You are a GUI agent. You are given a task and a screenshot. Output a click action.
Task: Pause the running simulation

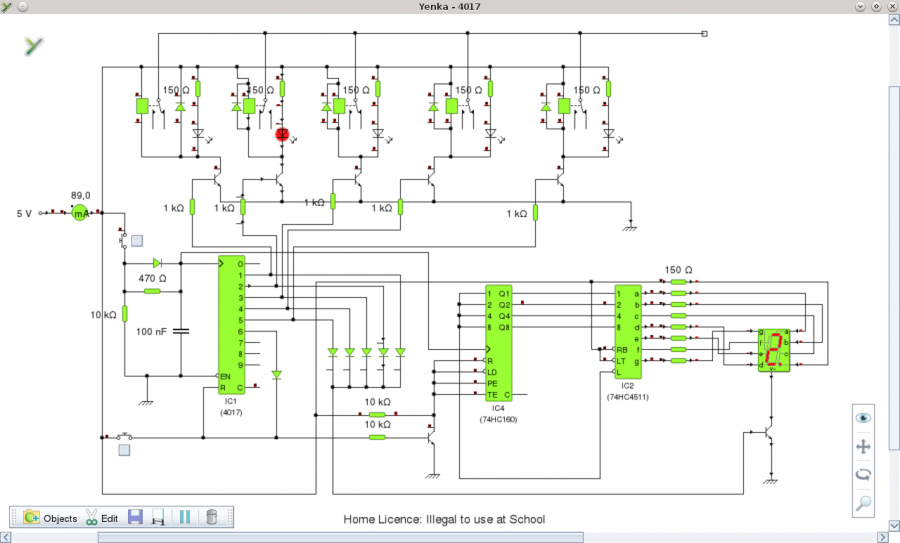[x=185, y=518]
